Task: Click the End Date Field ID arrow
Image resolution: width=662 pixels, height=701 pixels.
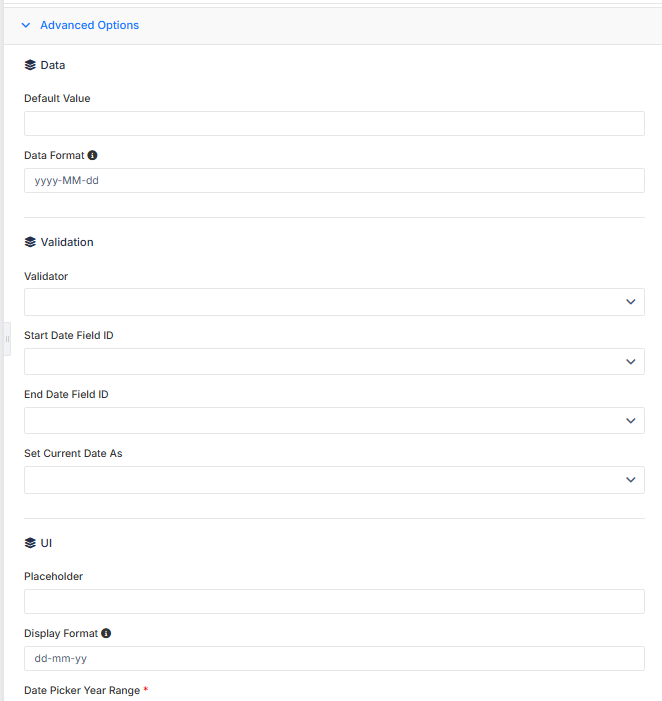Action: [631, 421]
